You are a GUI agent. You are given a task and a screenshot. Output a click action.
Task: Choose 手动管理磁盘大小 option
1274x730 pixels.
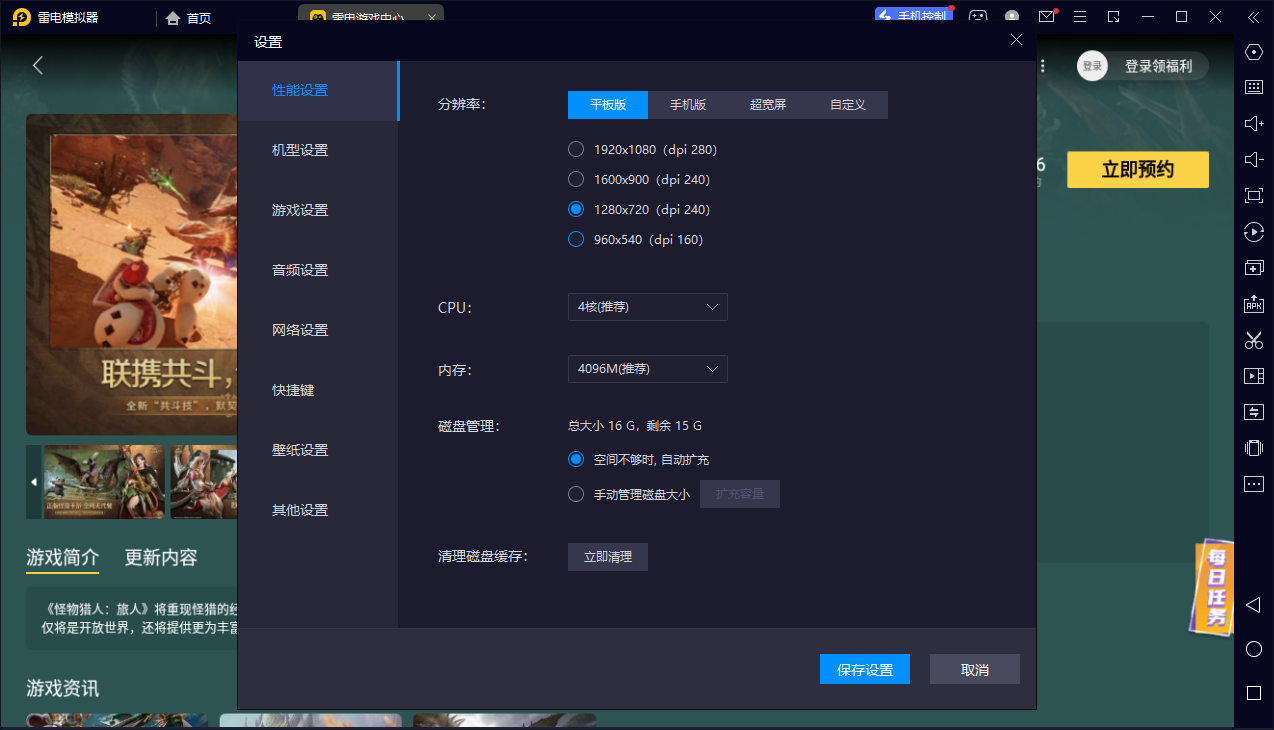[x=576, y=493]
